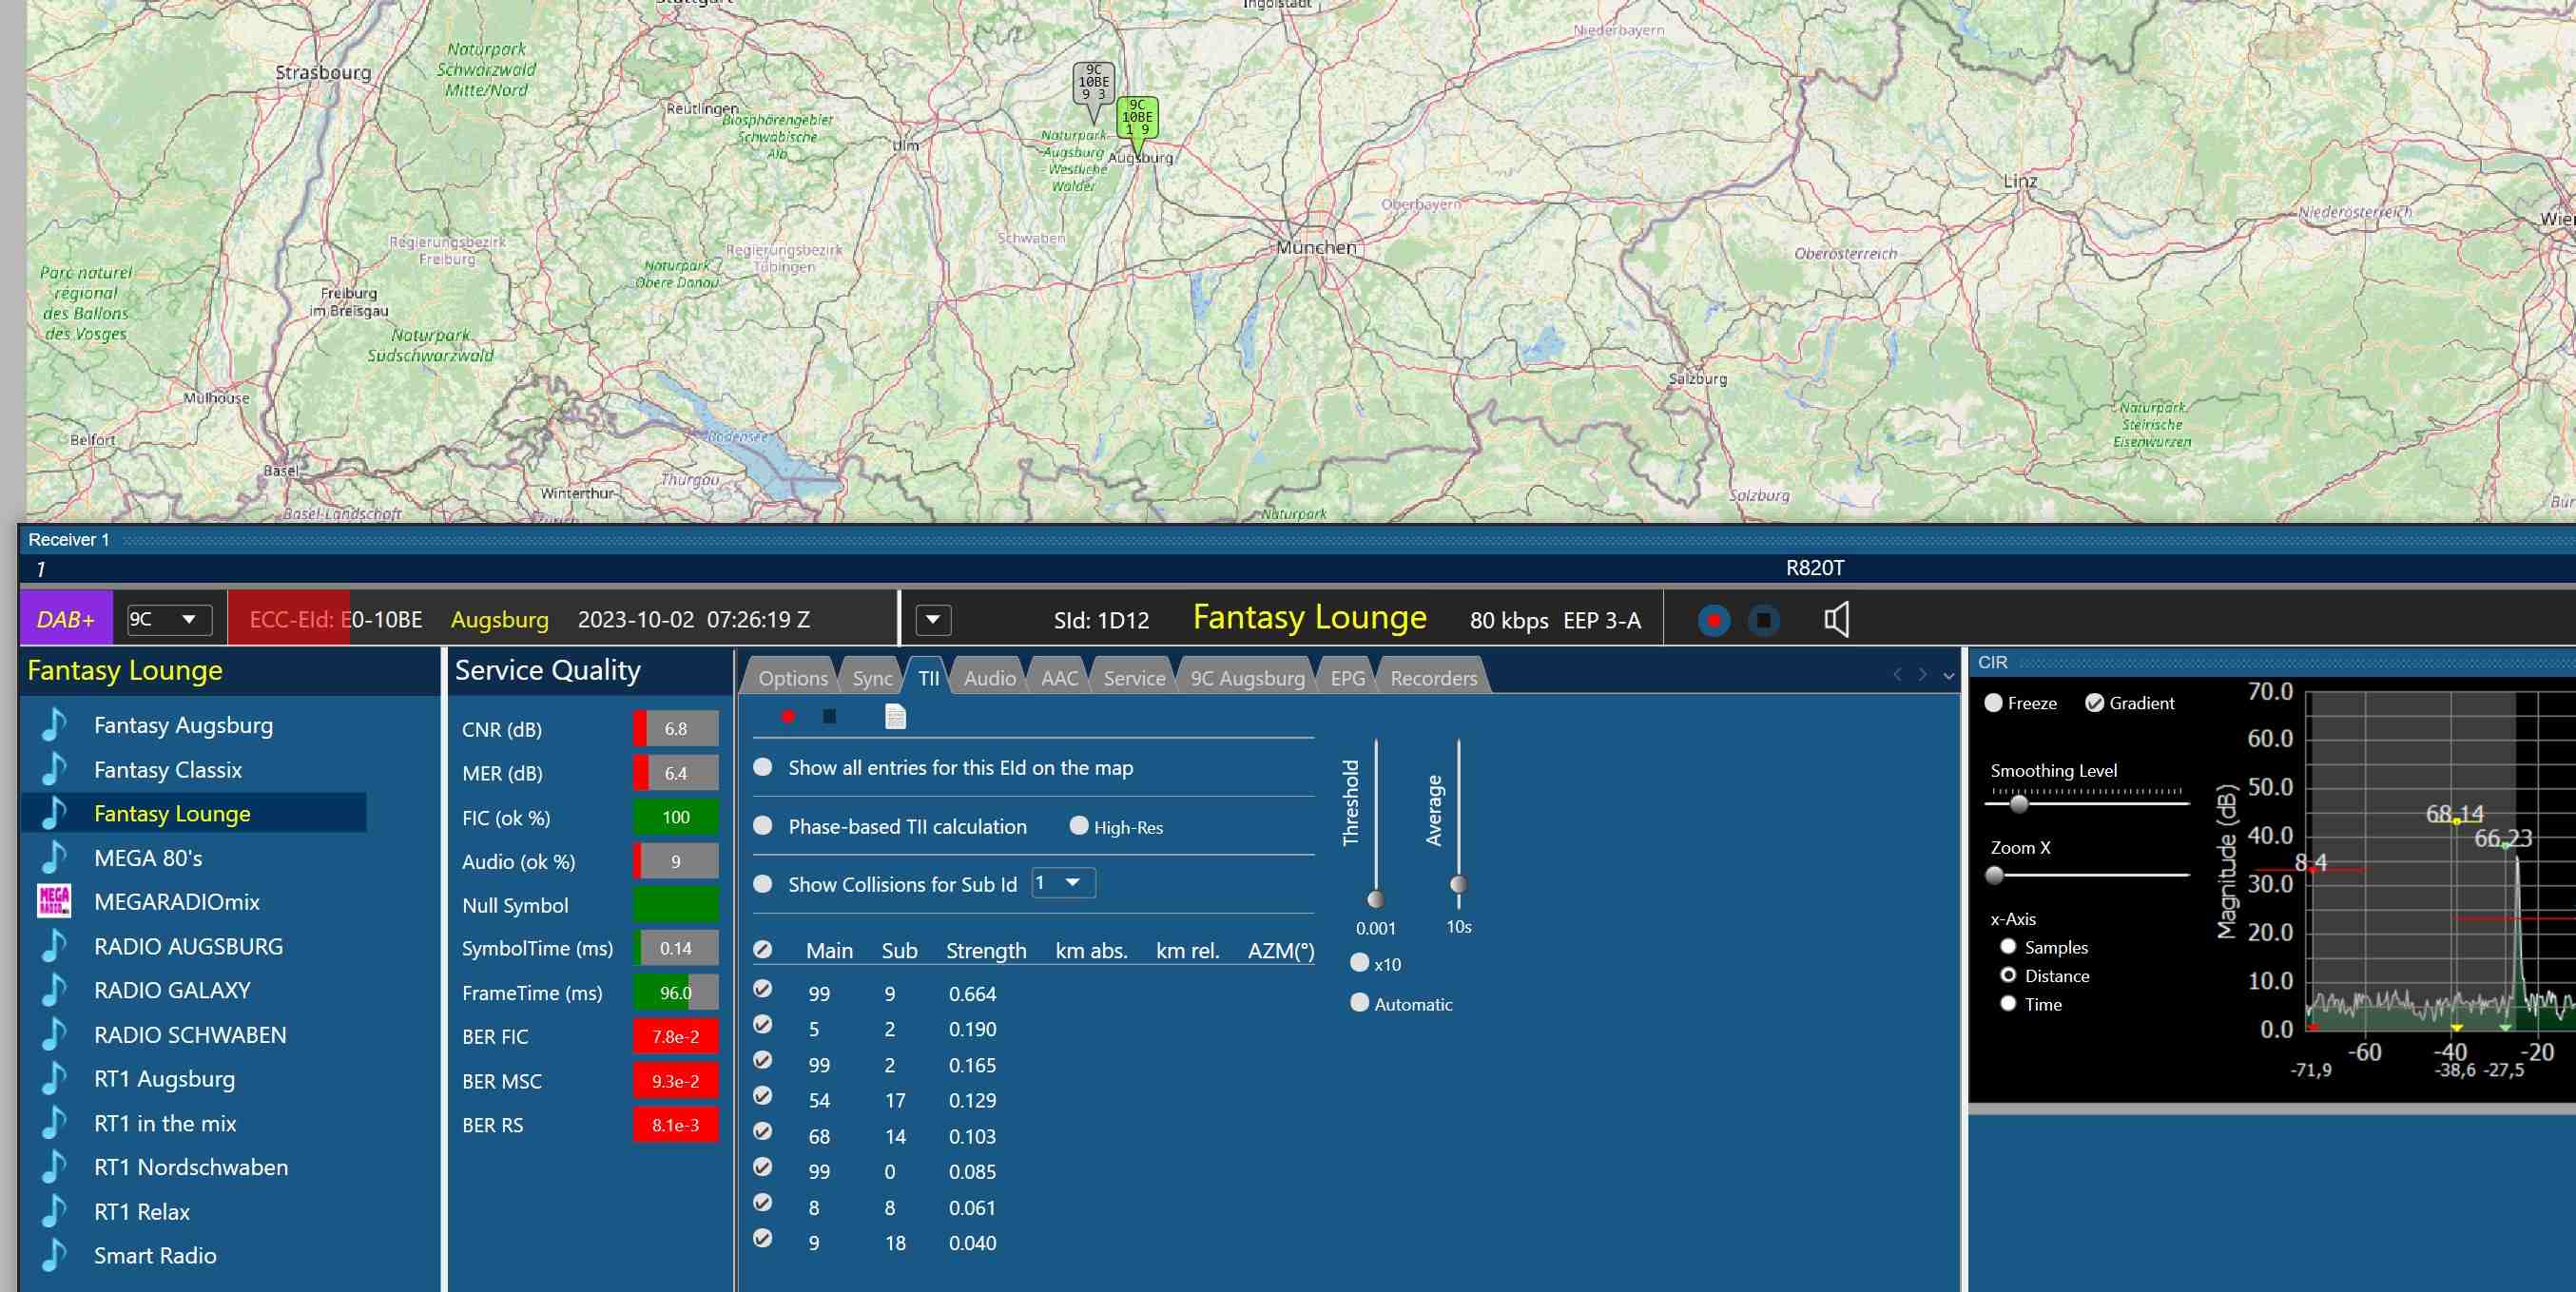2576x1292 pixels.
Task: Set x-Axis to Time
Action: pyautogui.click(x=2008, y=1003)
